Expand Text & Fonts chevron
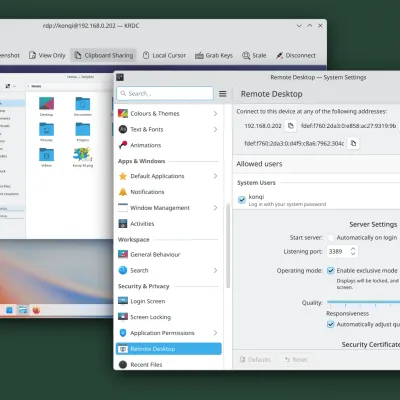 (x=215, y=129)
